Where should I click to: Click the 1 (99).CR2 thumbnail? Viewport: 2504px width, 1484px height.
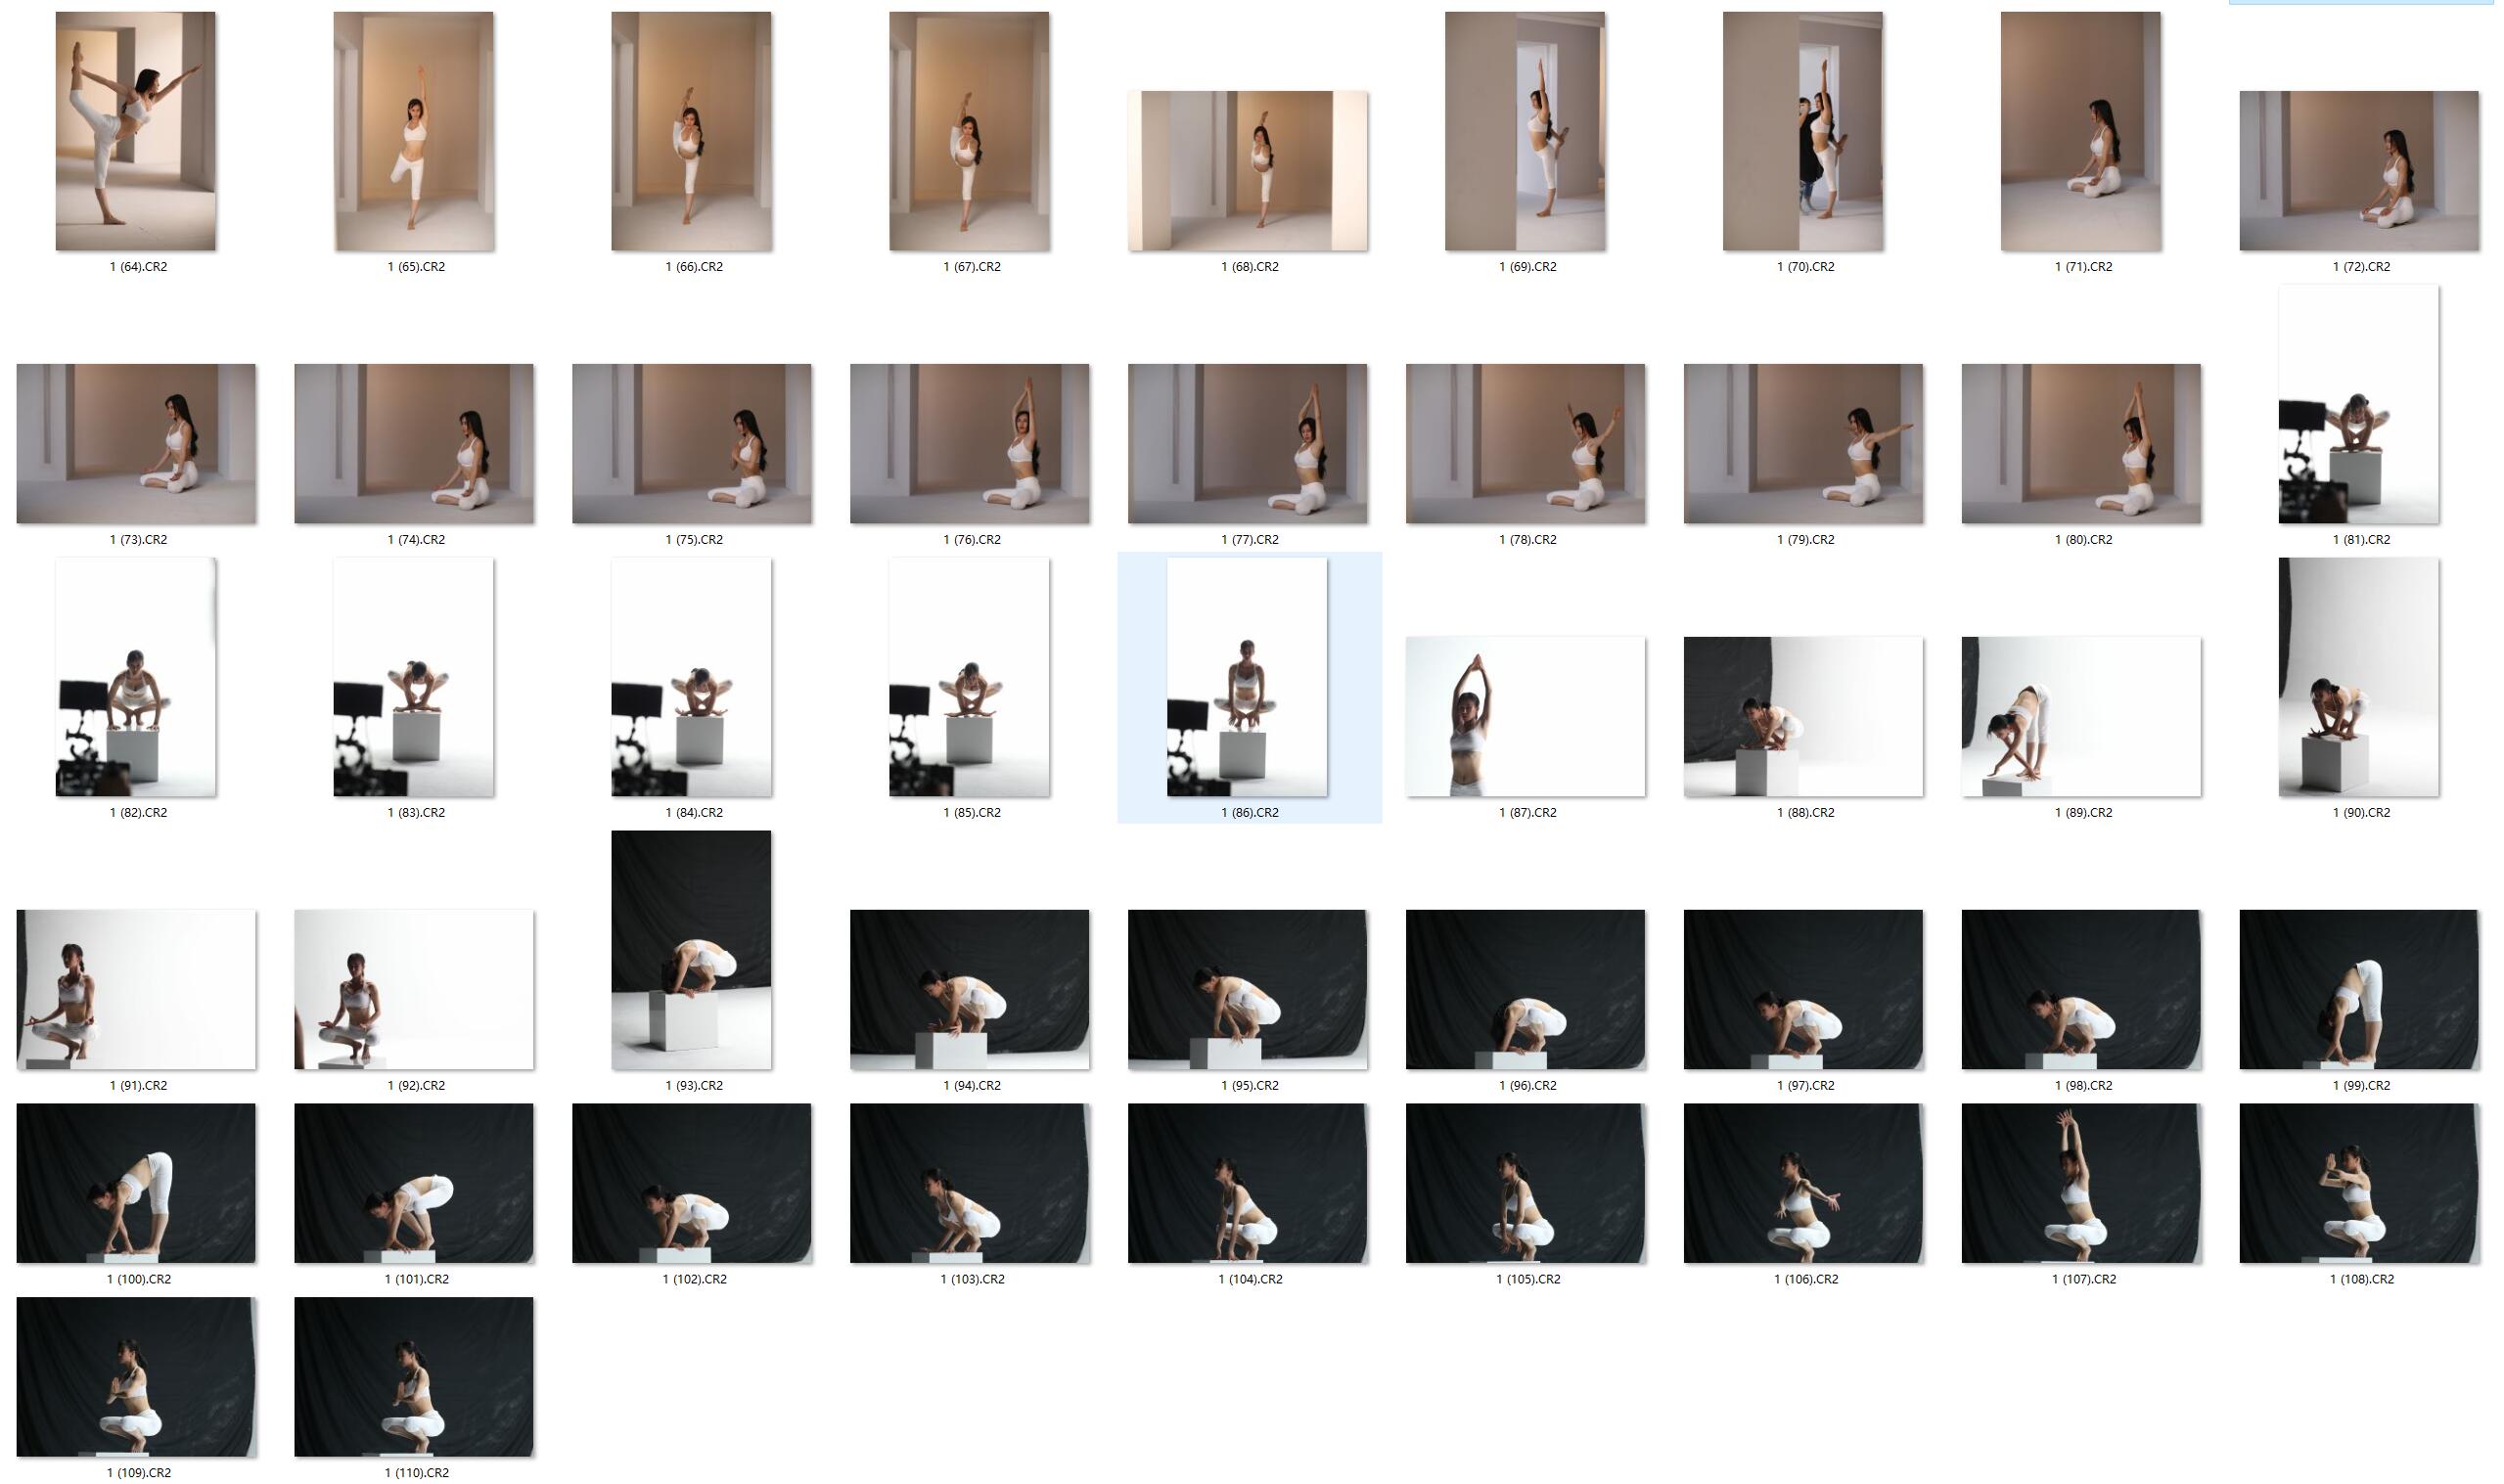(x=2358, y=989)
